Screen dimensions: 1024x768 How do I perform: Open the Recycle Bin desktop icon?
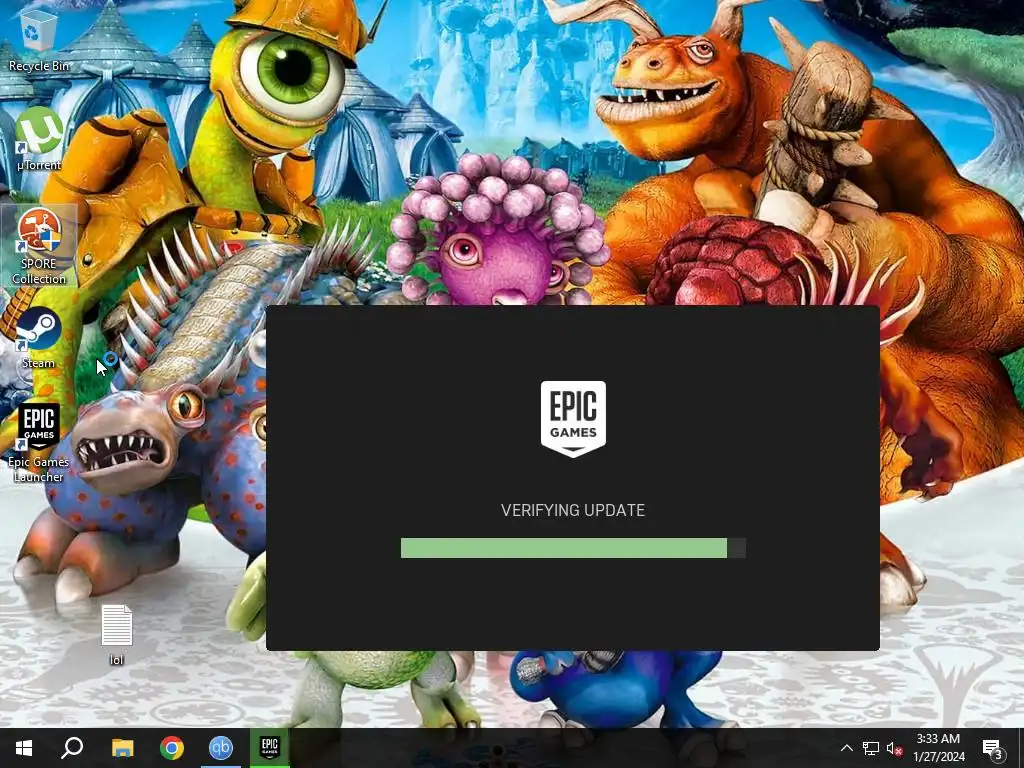coord(39,41)
